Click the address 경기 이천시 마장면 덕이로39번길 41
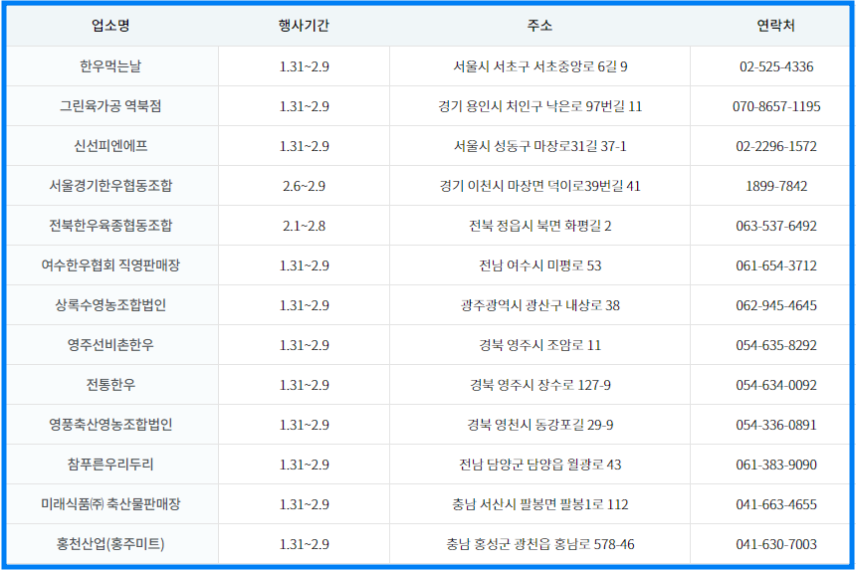 coord(540,186)
